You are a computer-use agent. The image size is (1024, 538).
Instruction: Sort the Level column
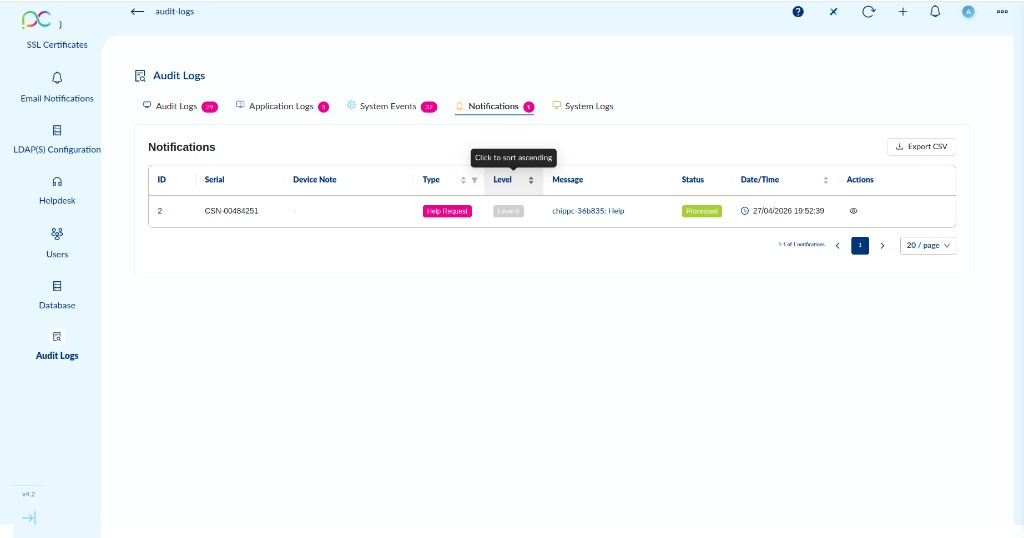pos(531,180)
